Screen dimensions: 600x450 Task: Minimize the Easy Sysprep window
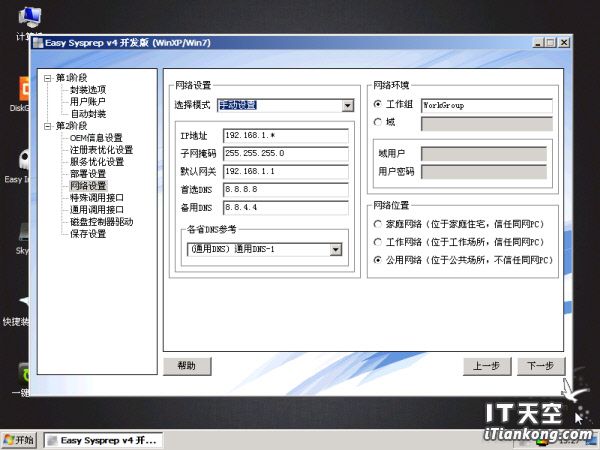pos(538,42)
